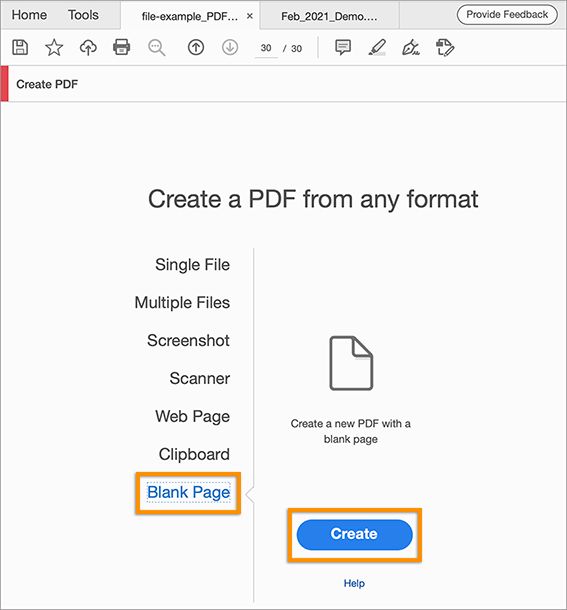Select the highlighter pen tool
Screen dimensions: 567x610
click(377, 47)
